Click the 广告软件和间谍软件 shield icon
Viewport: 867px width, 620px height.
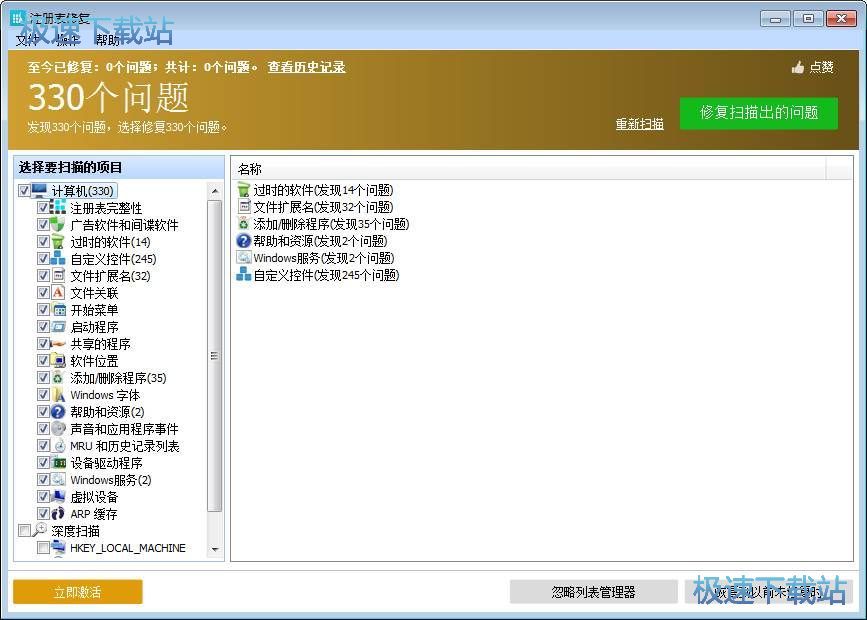tap(59, 225)
